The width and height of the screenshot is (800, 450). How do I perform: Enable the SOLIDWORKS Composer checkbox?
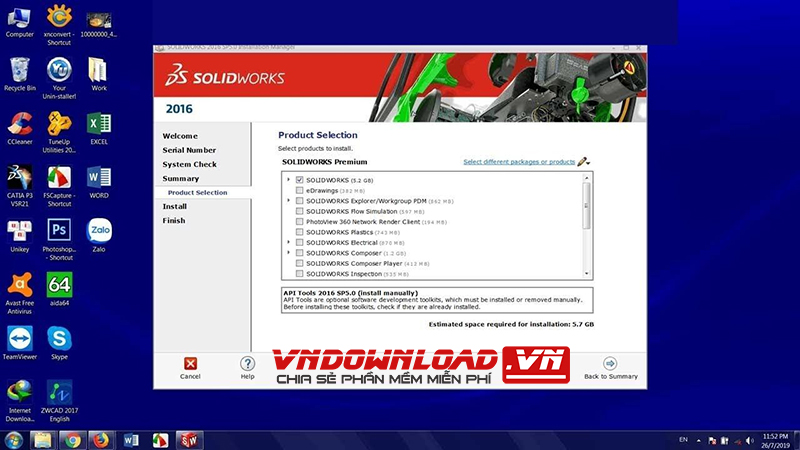tap(299, 253)
